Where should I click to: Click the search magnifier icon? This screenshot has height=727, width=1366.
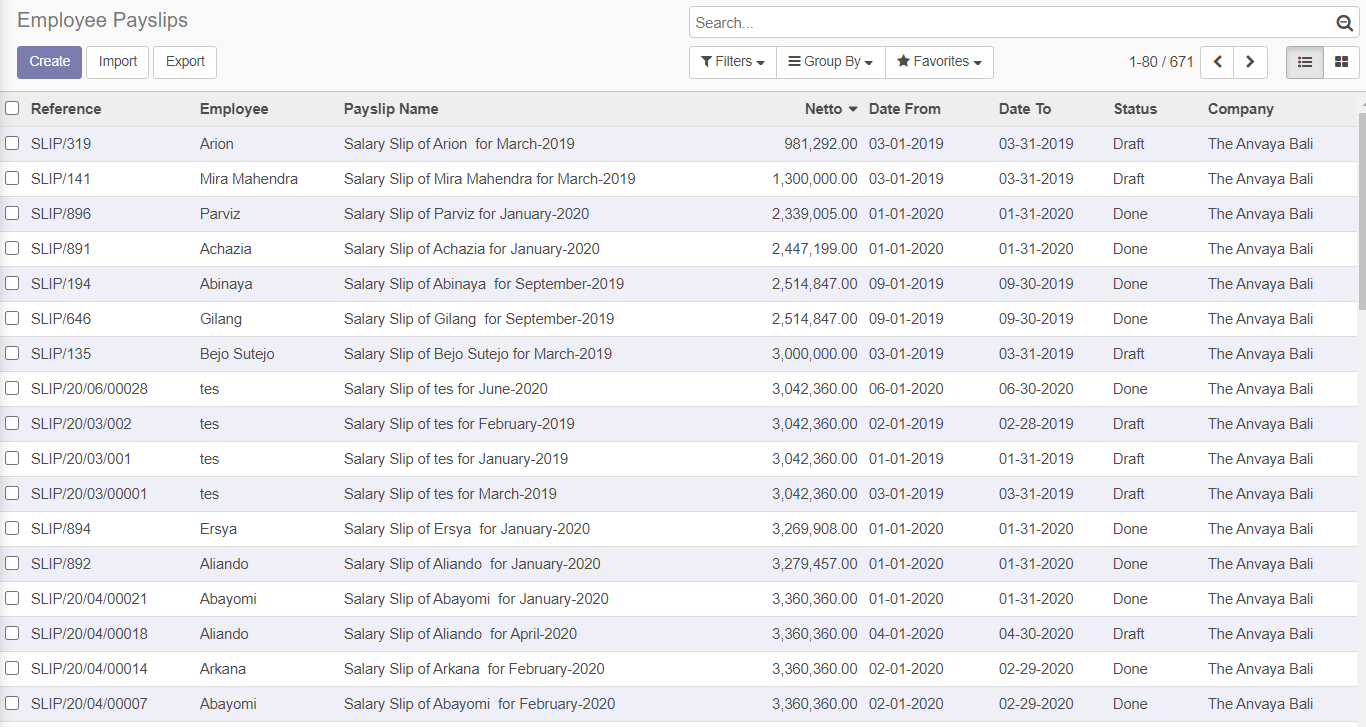pyautogui.click(x=1345, y=23)
